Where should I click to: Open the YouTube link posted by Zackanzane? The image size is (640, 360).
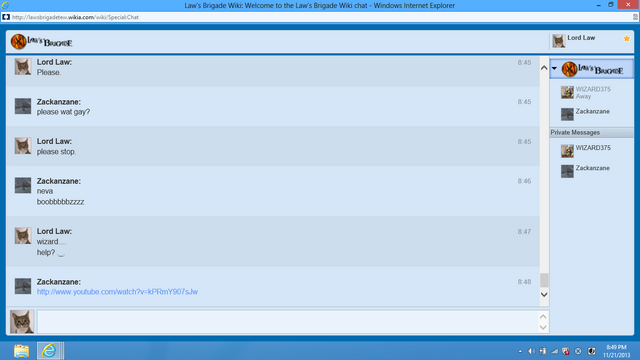tap(117, 292)
